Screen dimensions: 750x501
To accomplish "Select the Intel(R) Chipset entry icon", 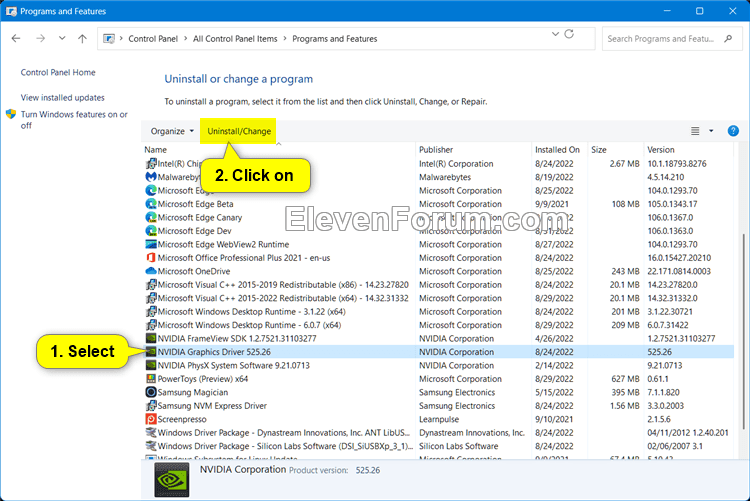I will coord(151,164).
